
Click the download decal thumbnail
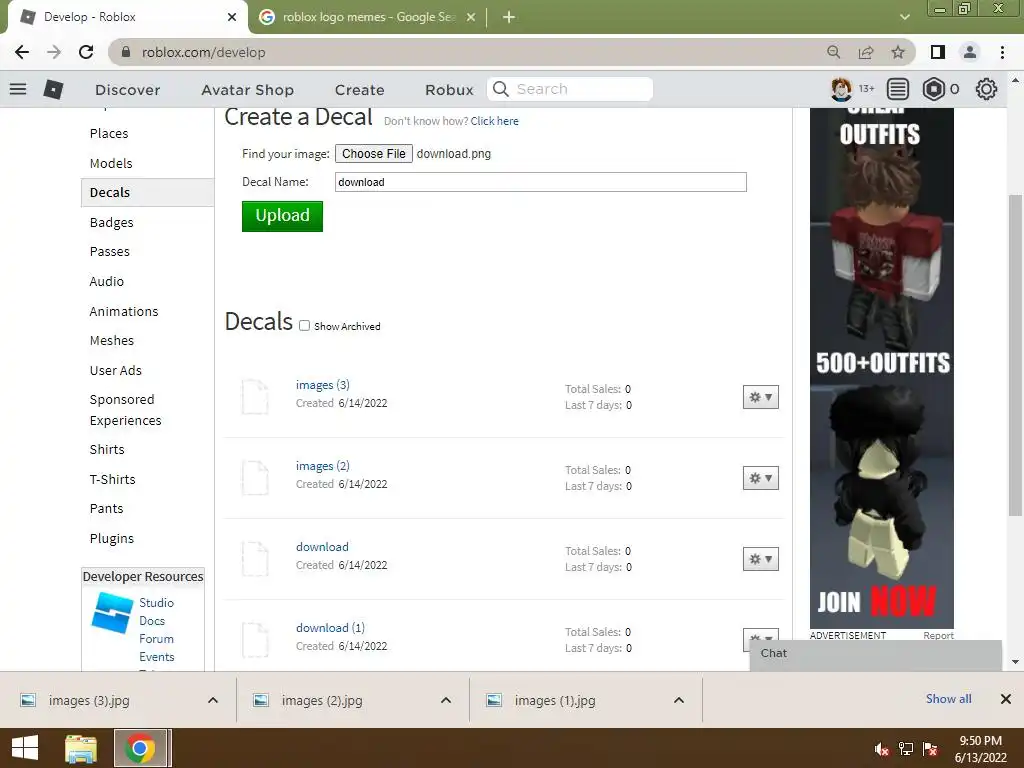(x=255, y=558)
